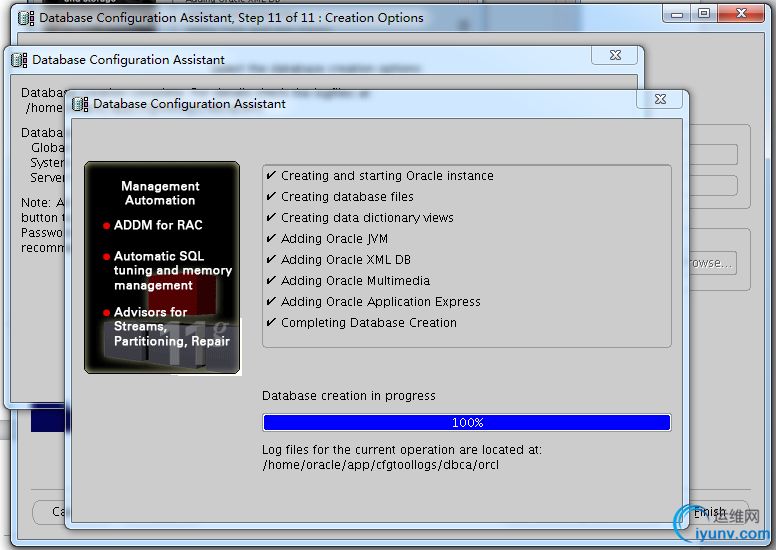Click 'Creating and starting Oracle instance' step
Image resolution: width=776 pixels, height=550 pixels.
[387, 176]
